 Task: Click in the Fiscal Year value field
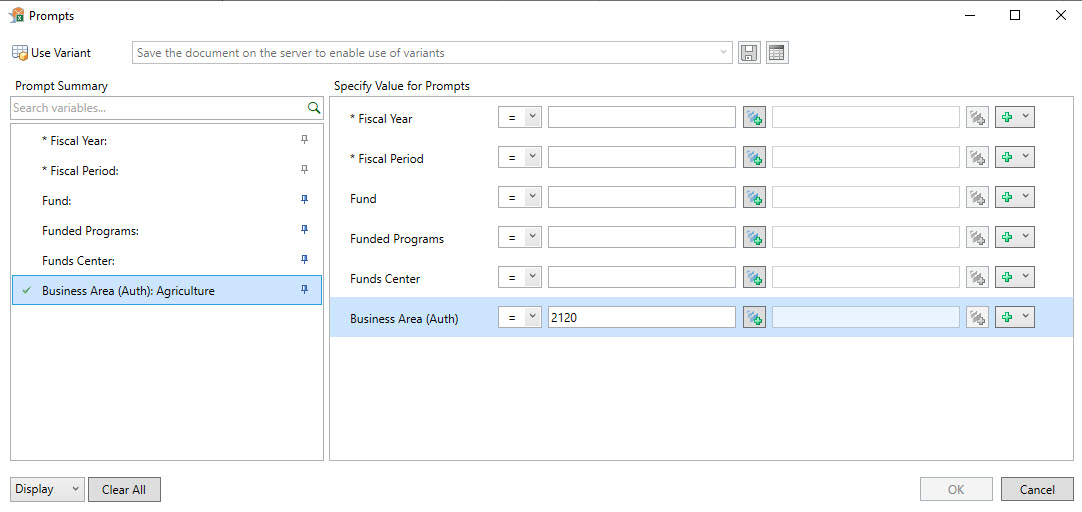pyautogui.click(x=642, y=118)
